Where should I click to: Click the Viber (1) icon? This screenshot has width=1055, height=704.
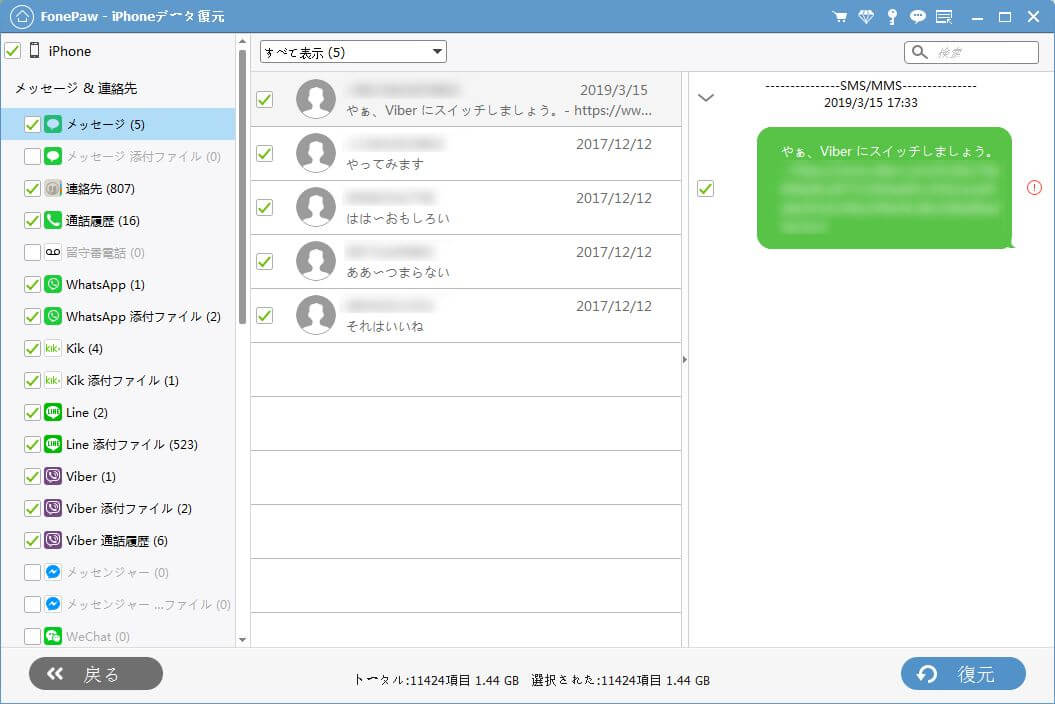53,476
